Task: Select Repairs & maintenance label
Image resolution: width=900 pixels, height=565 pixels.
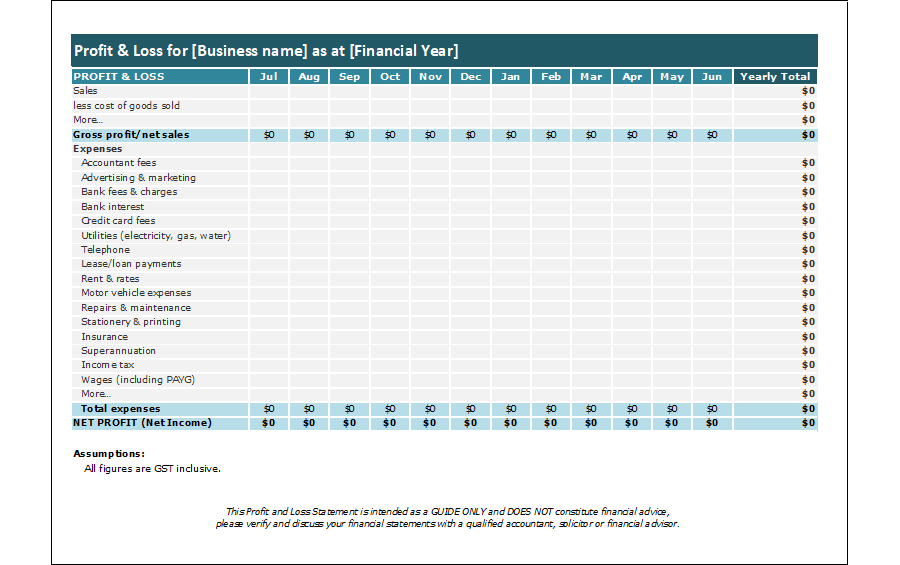Action: pyautogui.click(x=136, y=308)
